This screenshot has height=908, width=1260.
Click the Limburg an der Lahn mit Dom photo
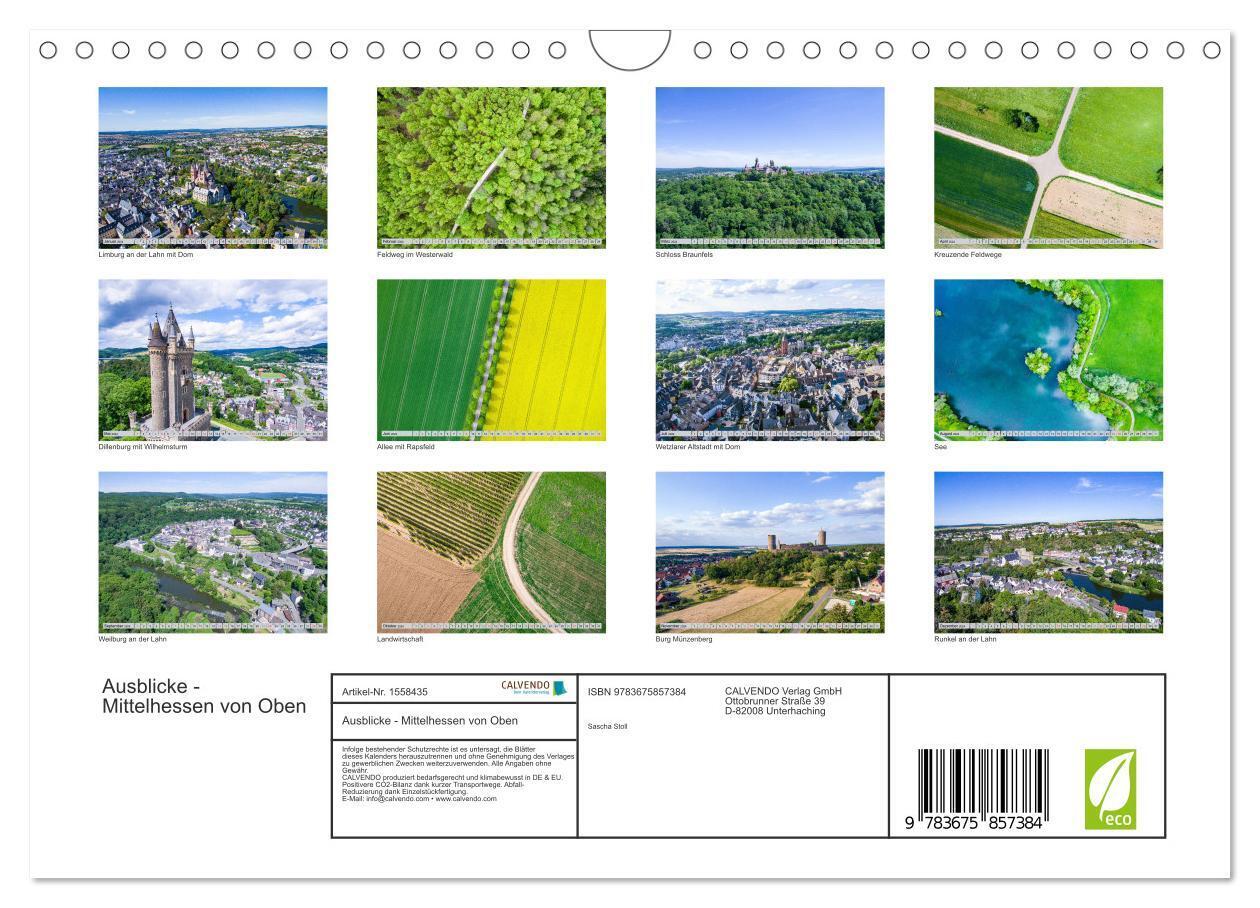coord(212,167)
